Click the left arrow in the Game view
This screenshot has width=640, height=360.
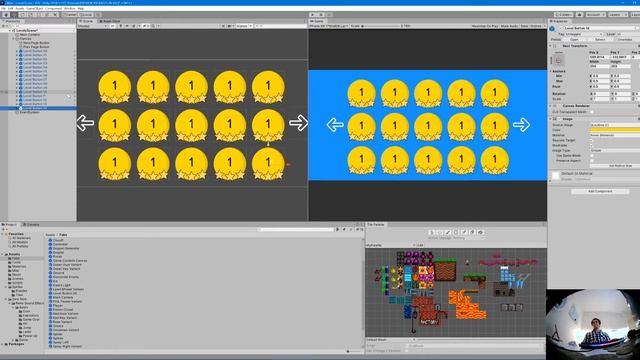tap(335, 125)
